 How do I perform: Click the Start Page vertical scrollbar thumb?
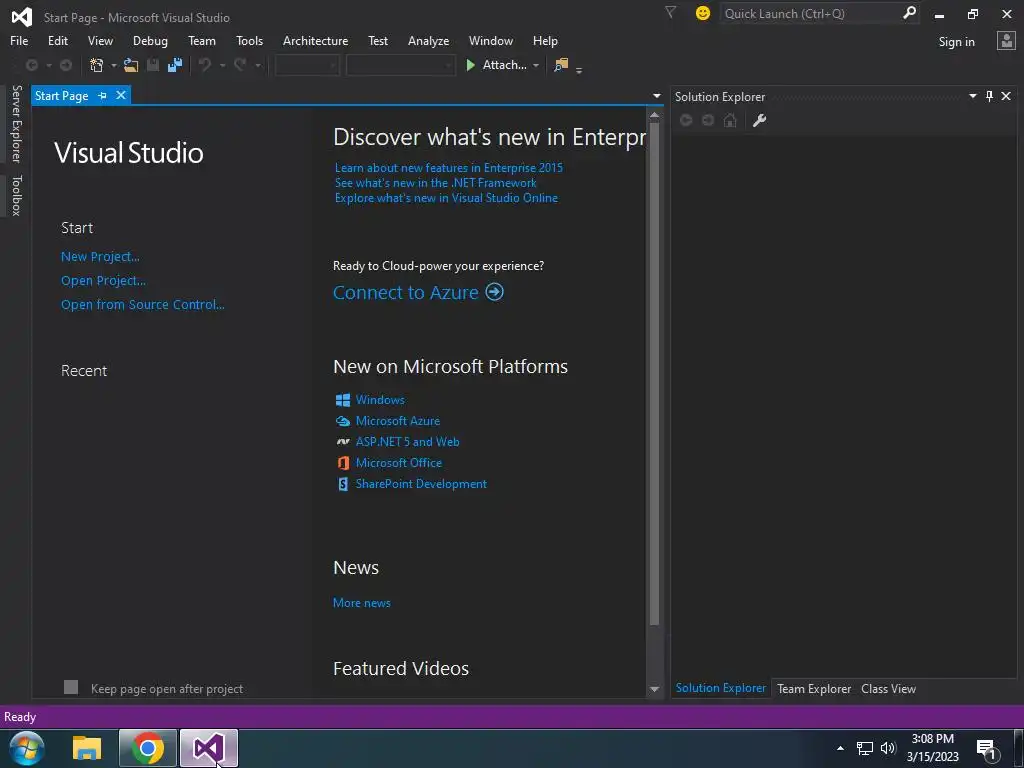[654, 374]
